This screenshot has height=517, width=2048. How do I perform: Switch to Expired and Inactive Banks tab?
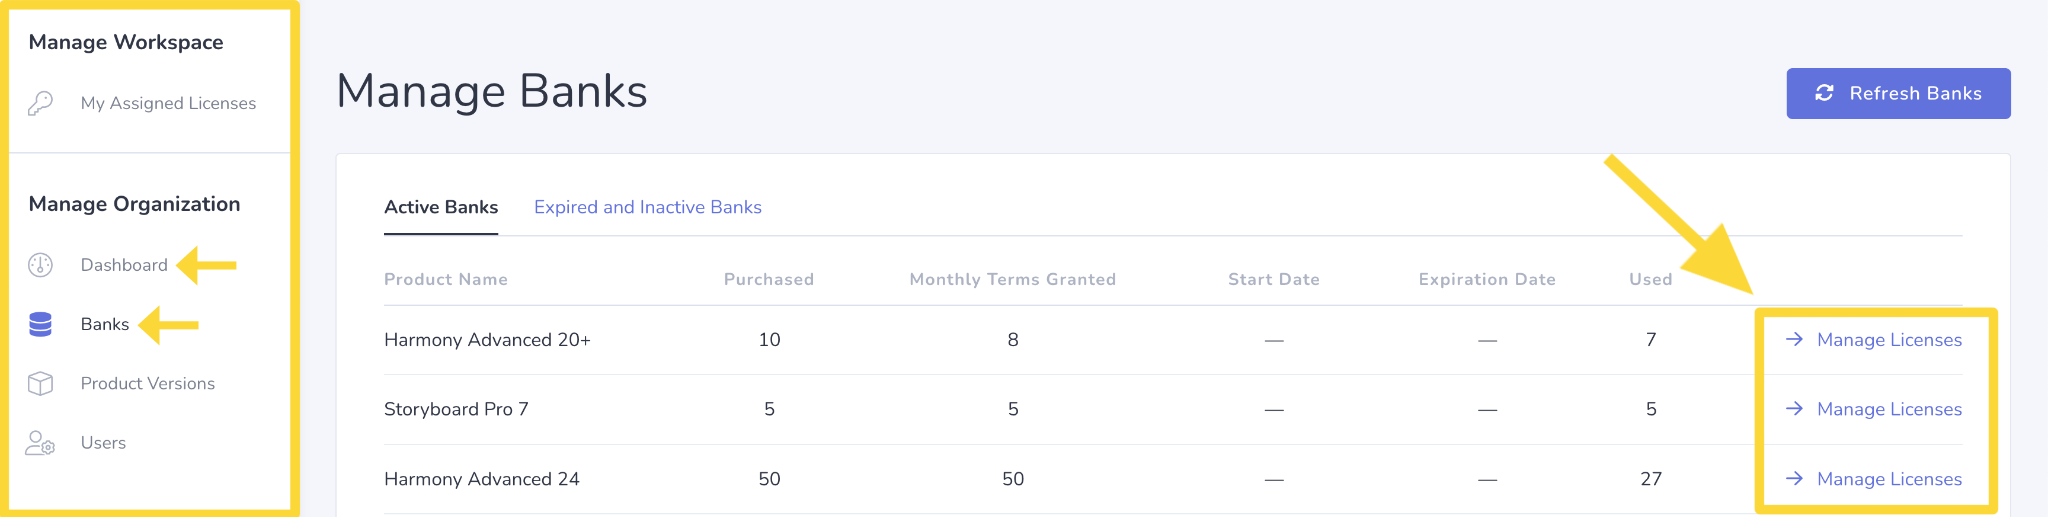coord(648,207)
